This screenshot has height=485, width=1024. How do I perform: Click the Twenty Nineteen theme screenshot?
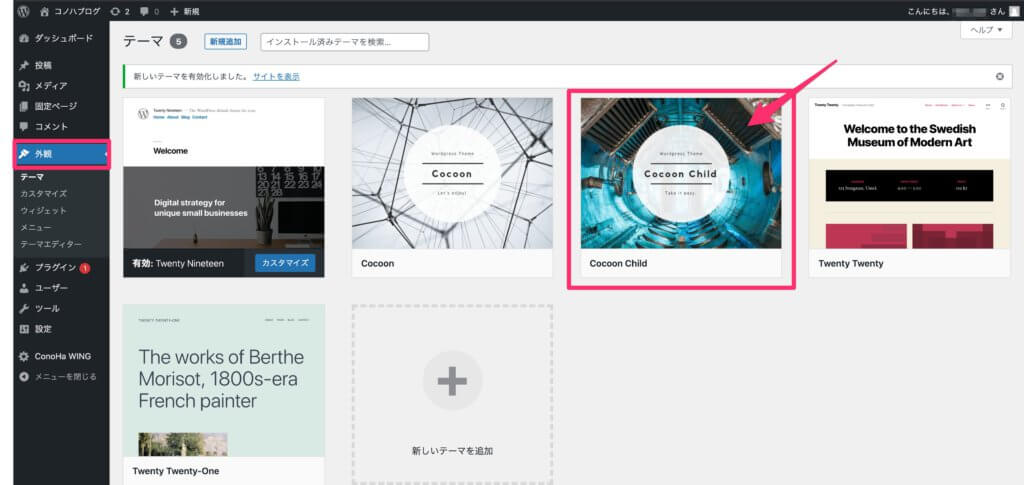pyautogui.click(x=223, y=174)
